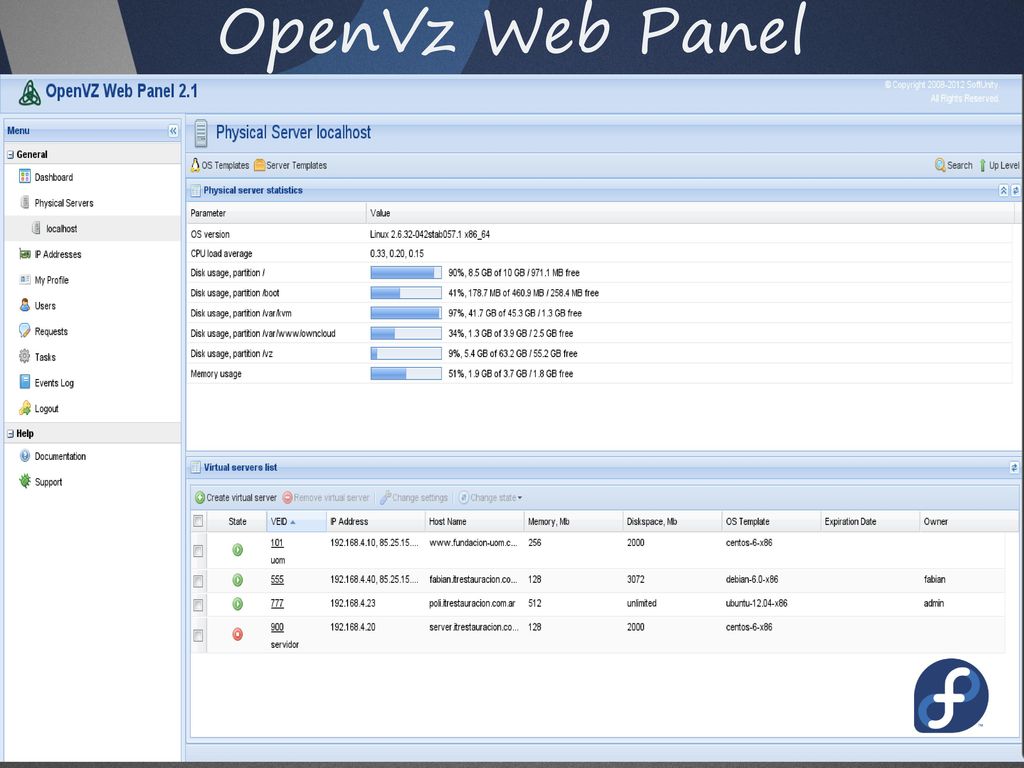Toggle the select-all checkbox in table header
The width and height of the screenshot is (1024, 768).
point(198,521)
